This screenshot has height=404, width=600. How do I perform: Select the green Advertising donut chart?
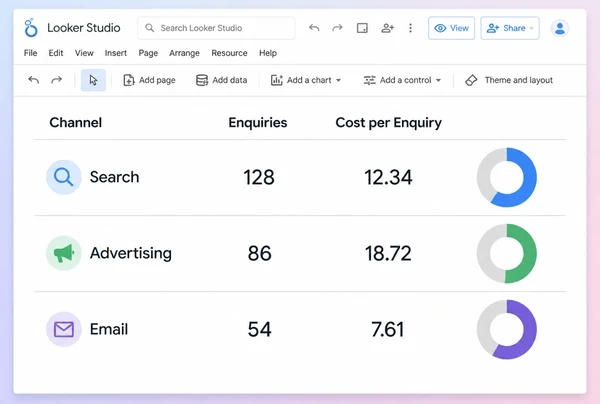(x=507, y=253)
